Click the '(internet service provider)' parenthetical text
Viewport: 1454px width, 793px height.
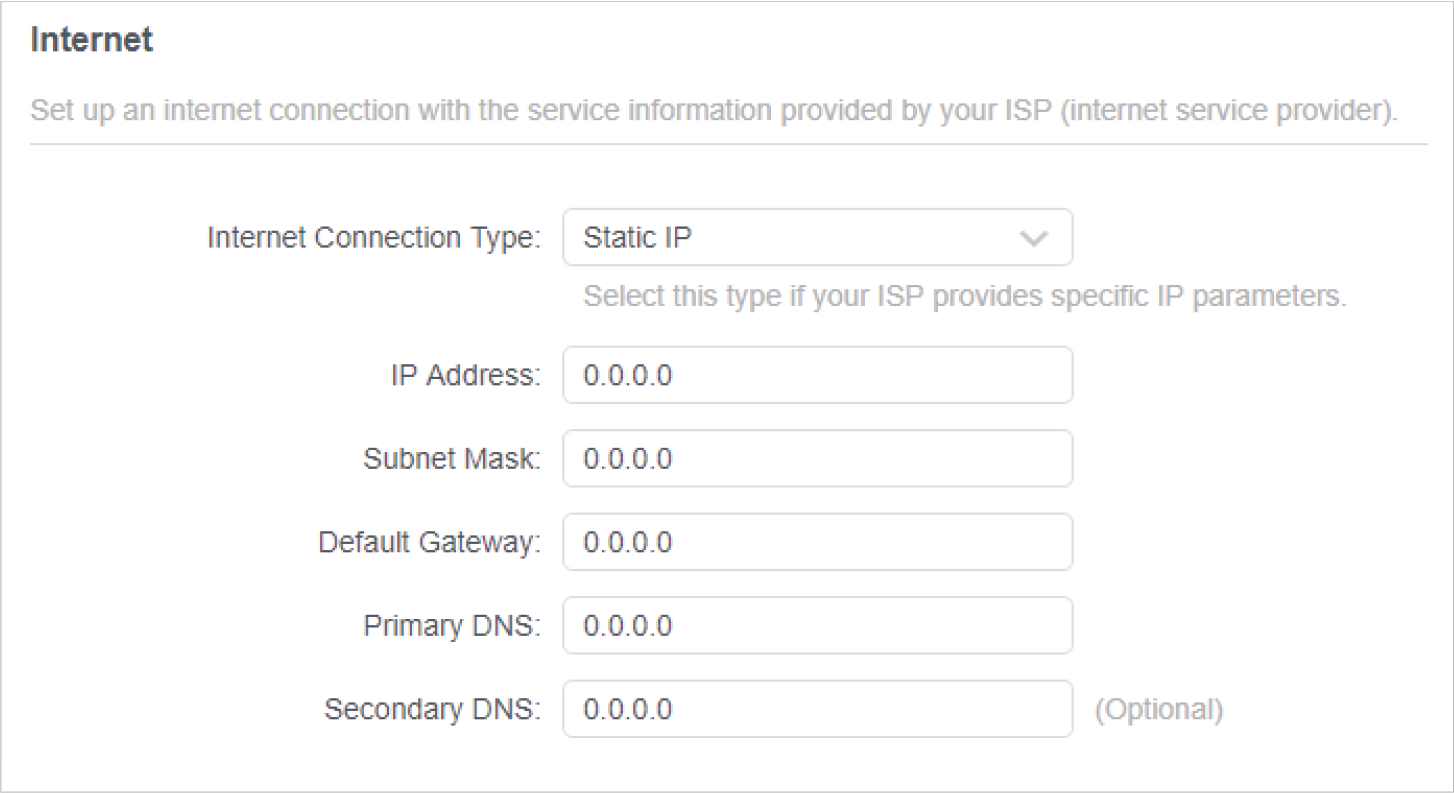pyautogui.click(x=1228, y=110)
